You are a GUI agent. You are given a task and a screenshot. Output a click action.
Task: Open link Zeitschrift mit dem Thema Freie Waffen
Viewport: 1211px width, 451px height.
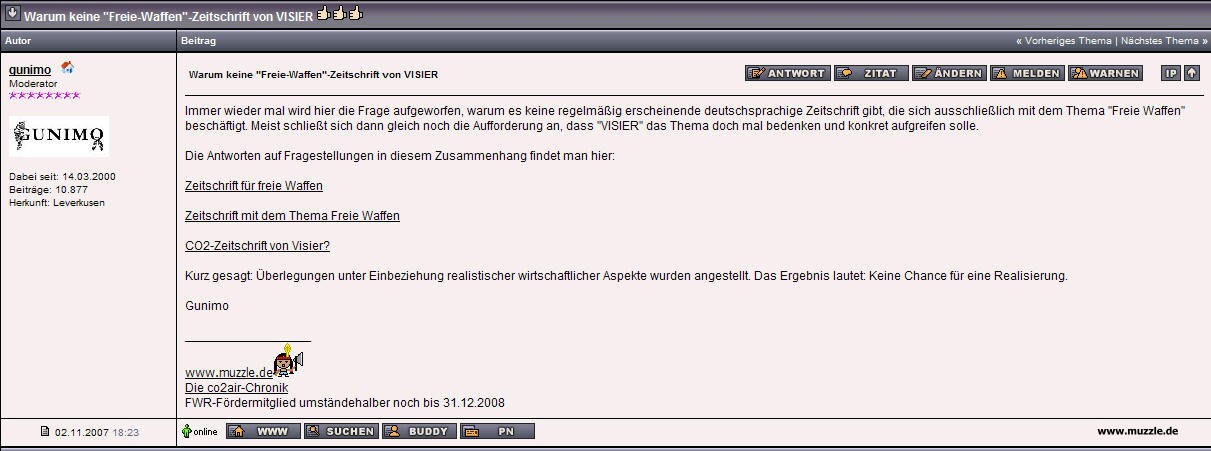(x=292, y=216)
